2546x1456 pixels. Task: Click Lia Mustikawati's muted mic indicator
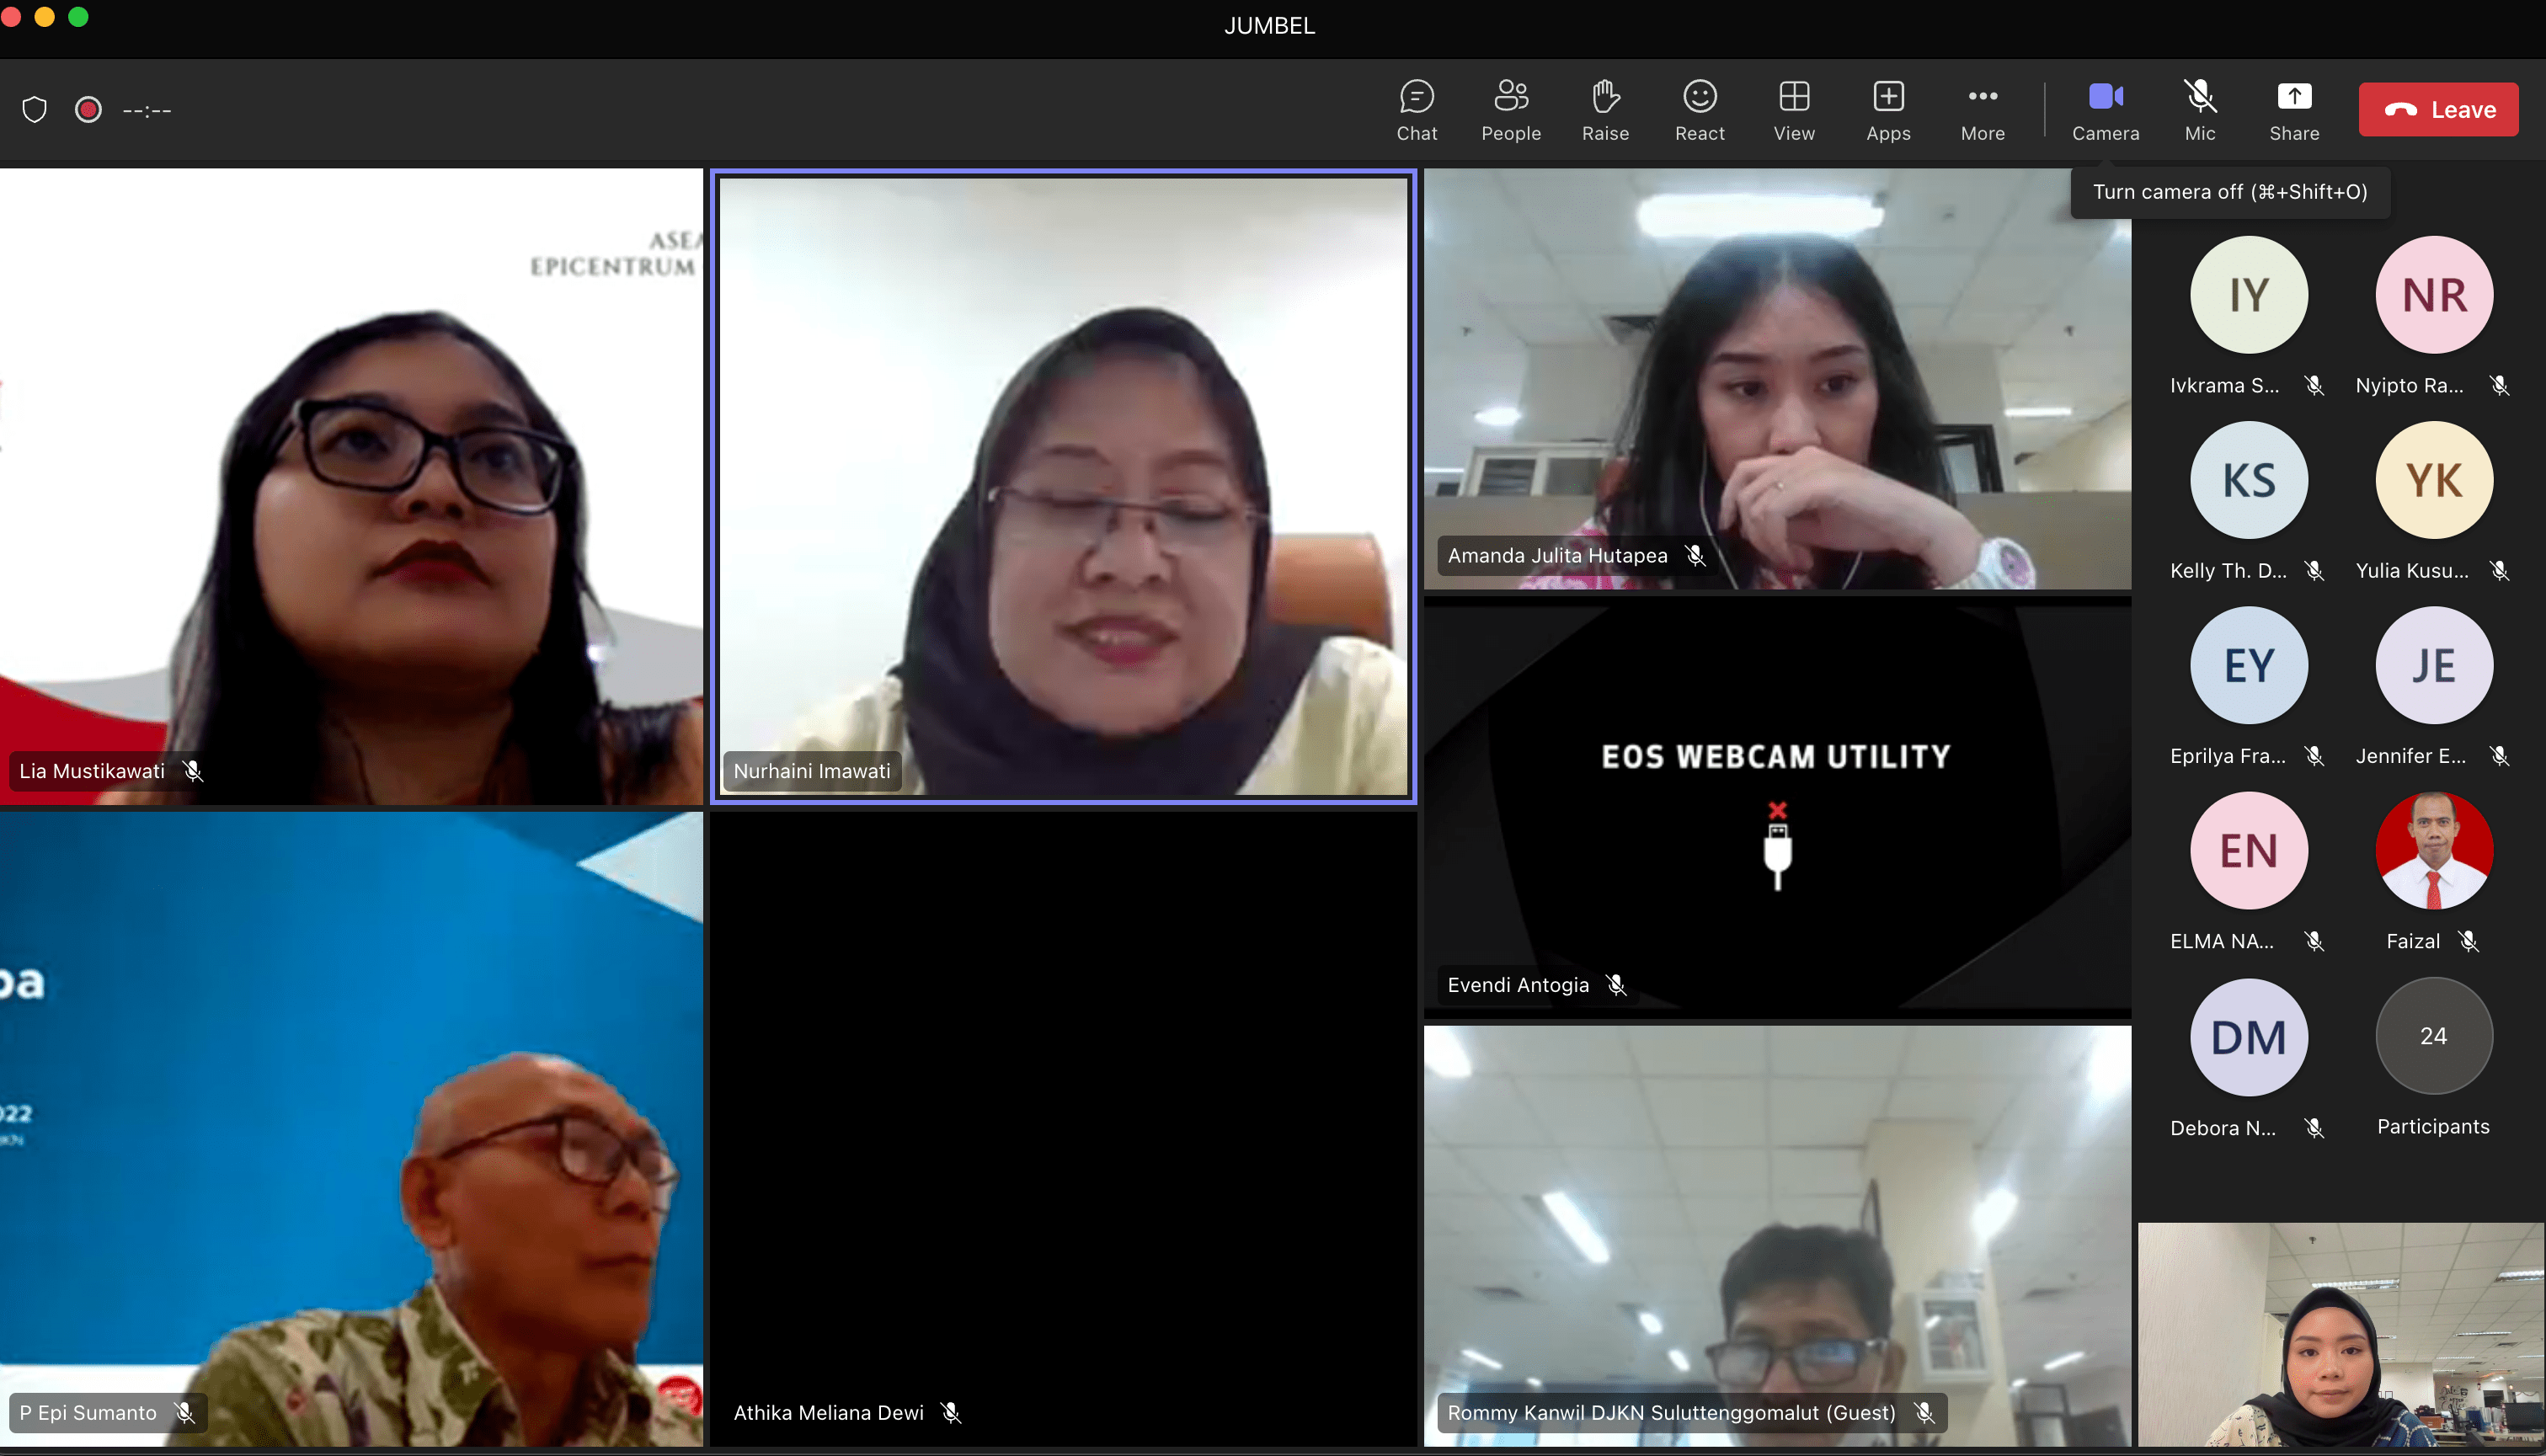point(193,771)
